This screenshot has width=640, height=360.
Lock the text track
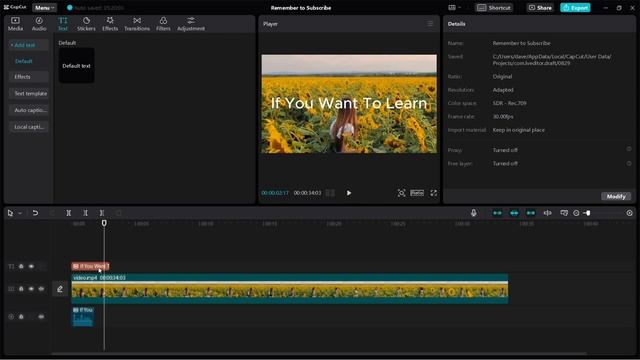point(21,266)
